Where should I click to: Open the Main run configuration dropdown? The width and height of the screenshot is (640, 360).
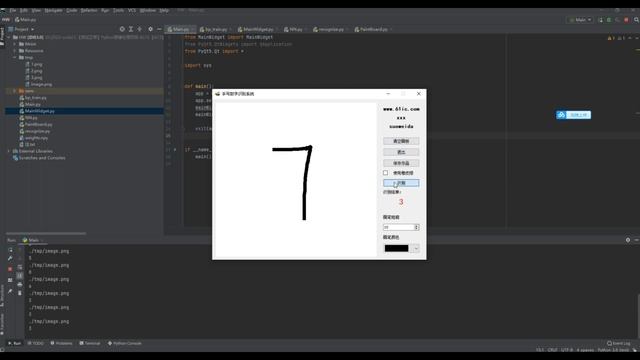click(x=580, y=20)
